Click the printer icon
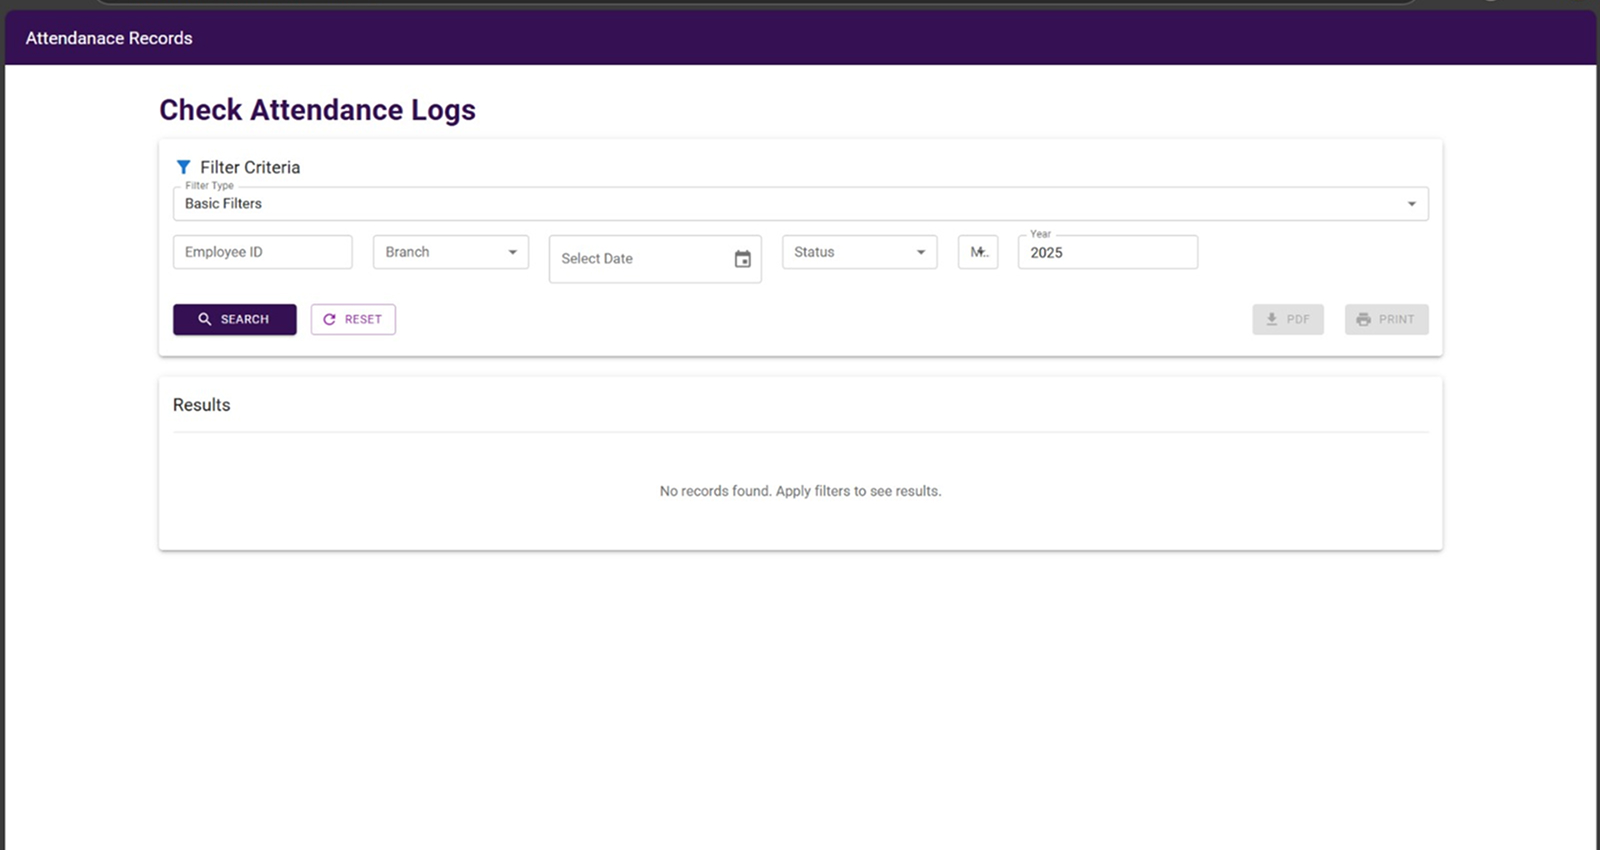This screenshot has height=850, width=1600. coord(1363,319)
